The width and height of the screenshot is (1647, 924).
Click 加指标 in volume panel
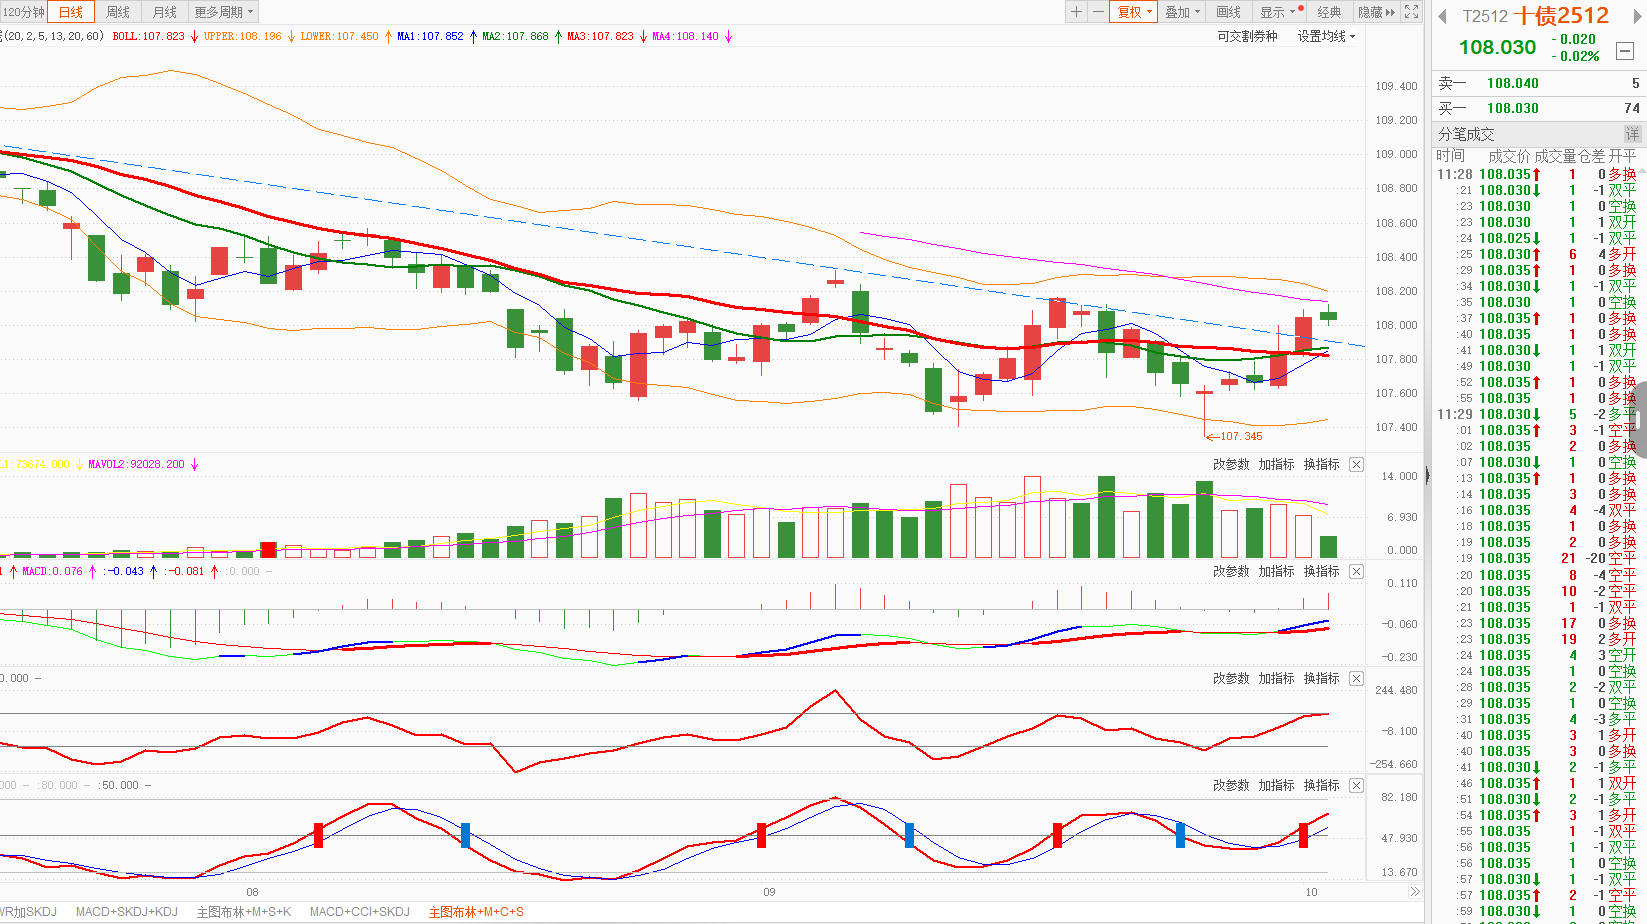click(x=1276, y=464)
